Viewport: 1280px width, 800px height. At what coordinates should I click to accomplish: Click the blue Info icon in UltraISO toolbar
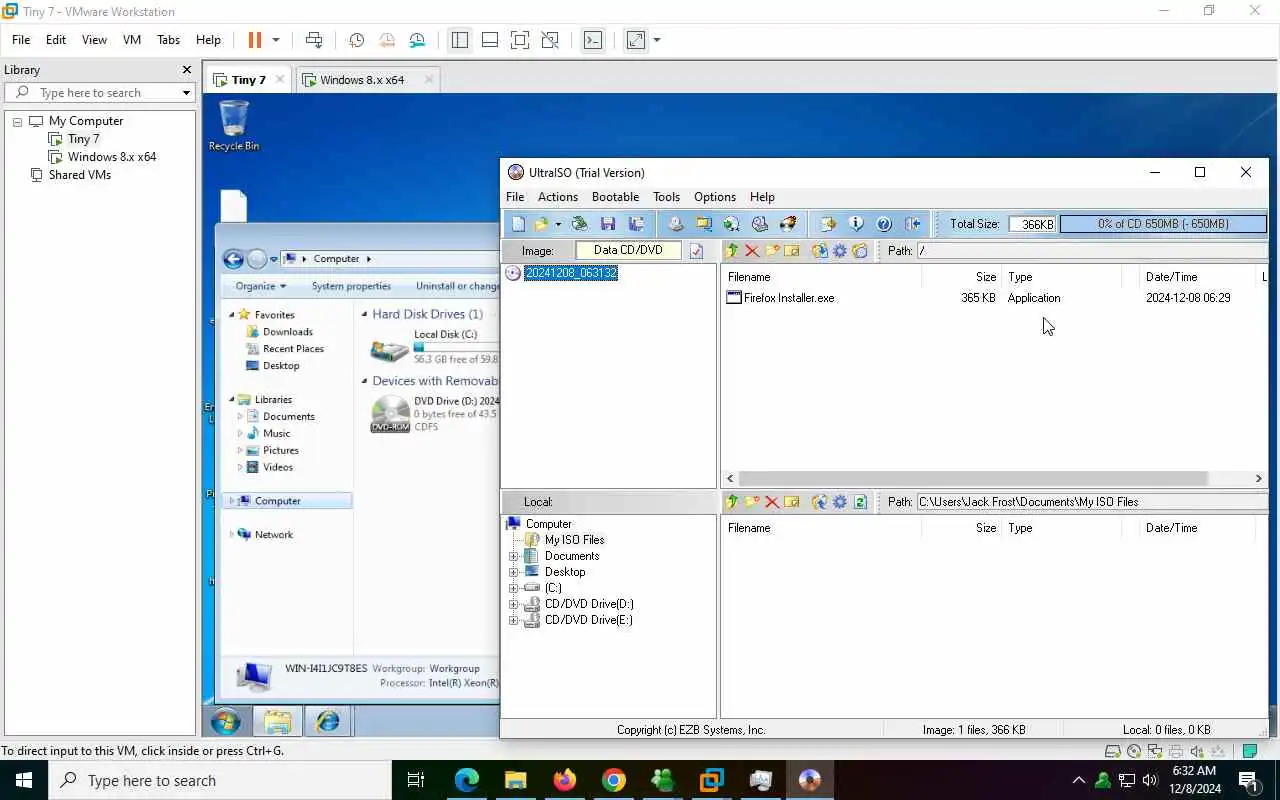point(856,224)
